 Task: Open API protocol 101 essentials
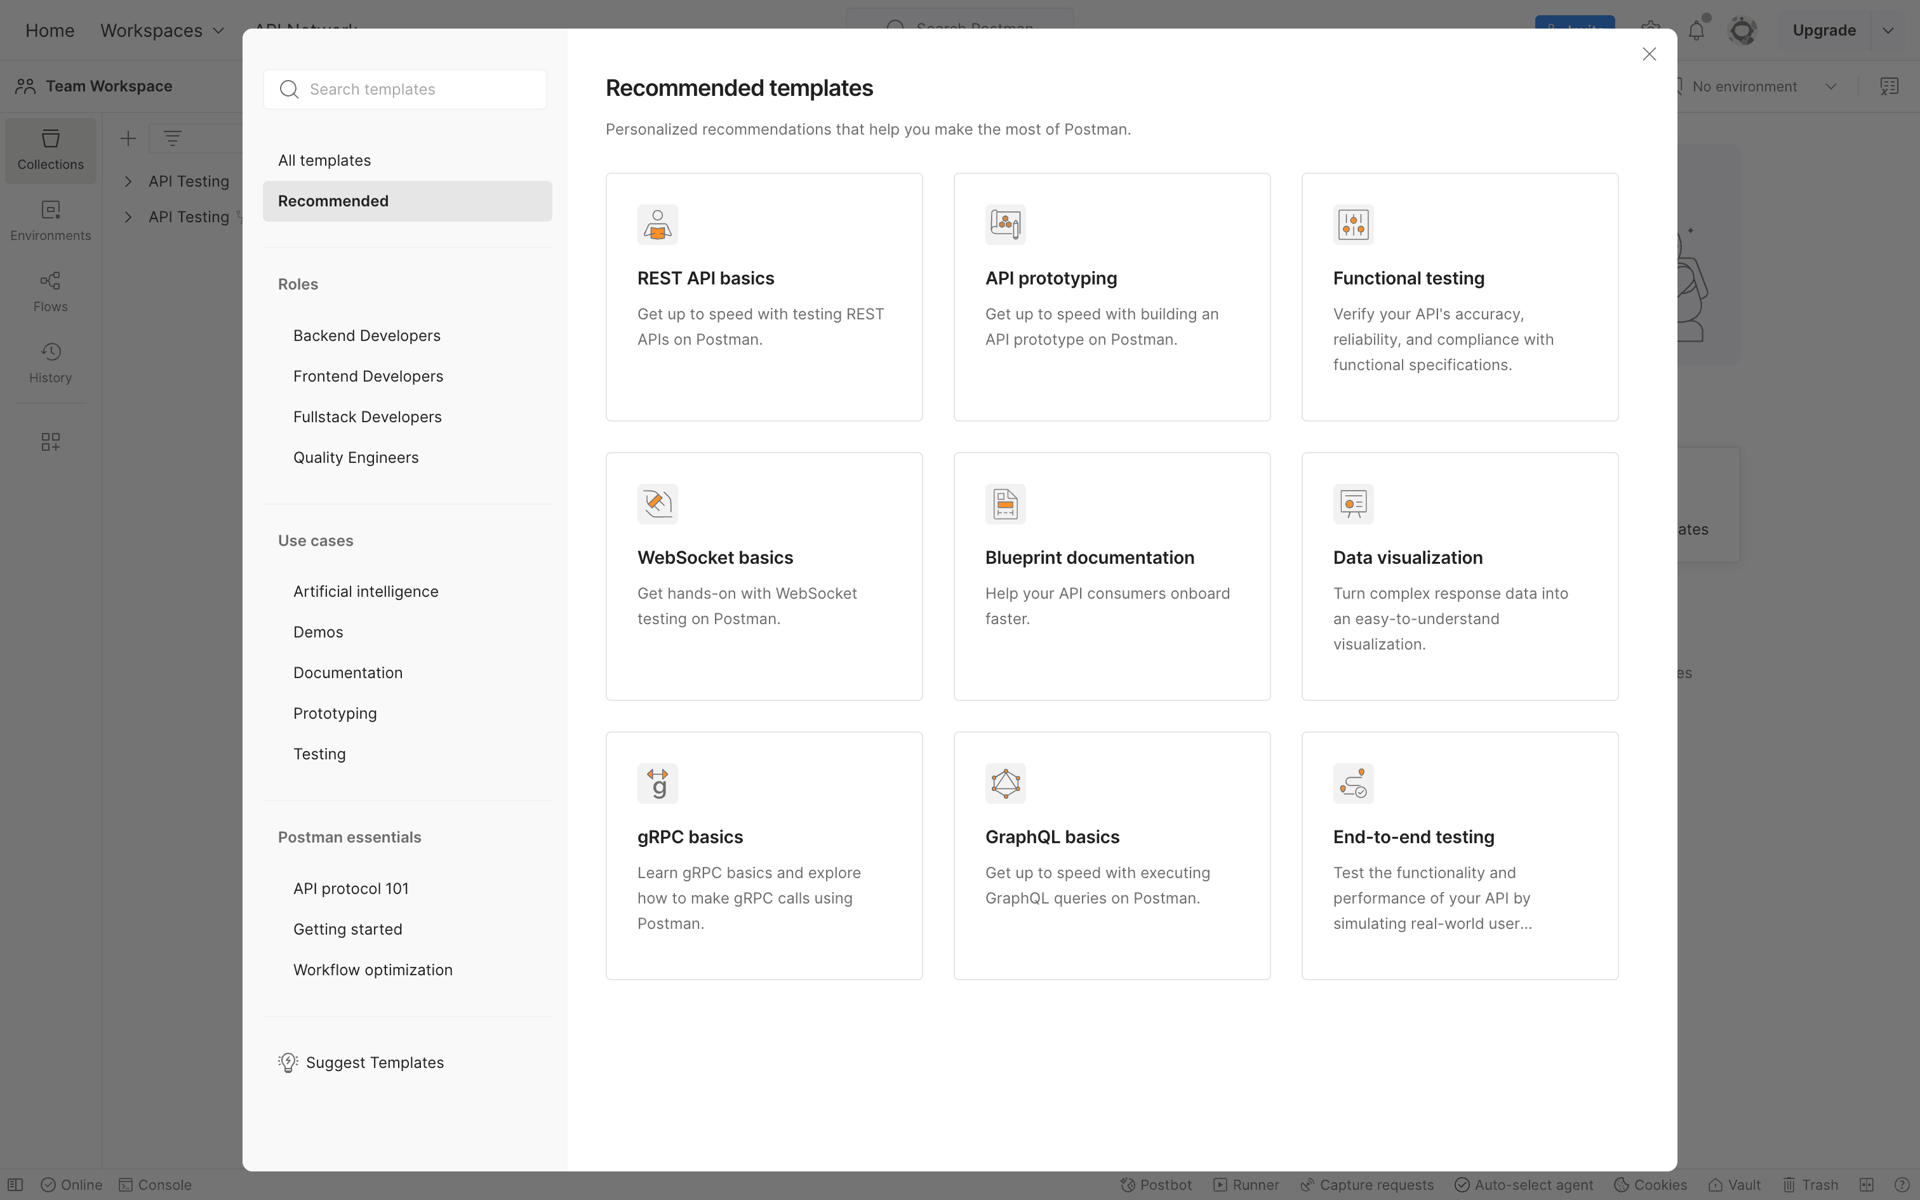point(351,888)
